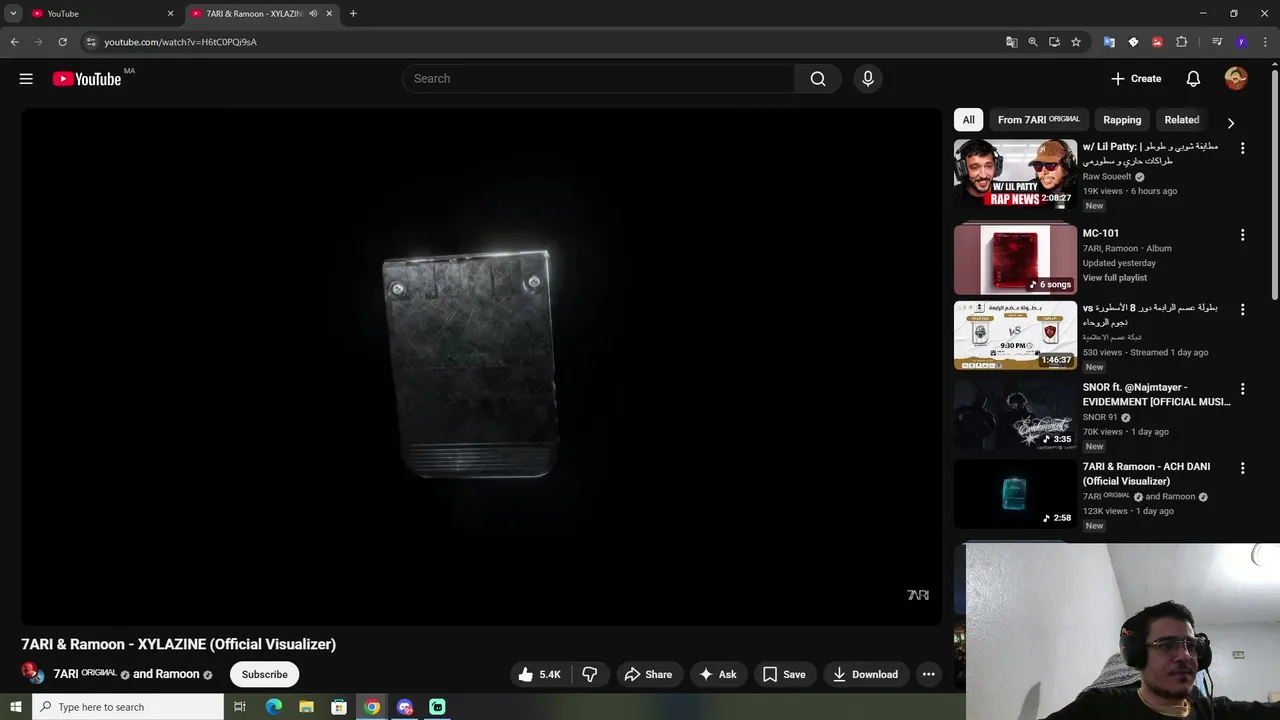Open File Explorer from the taskbar
Viewport: 1280px width, 720px height.
306,707
